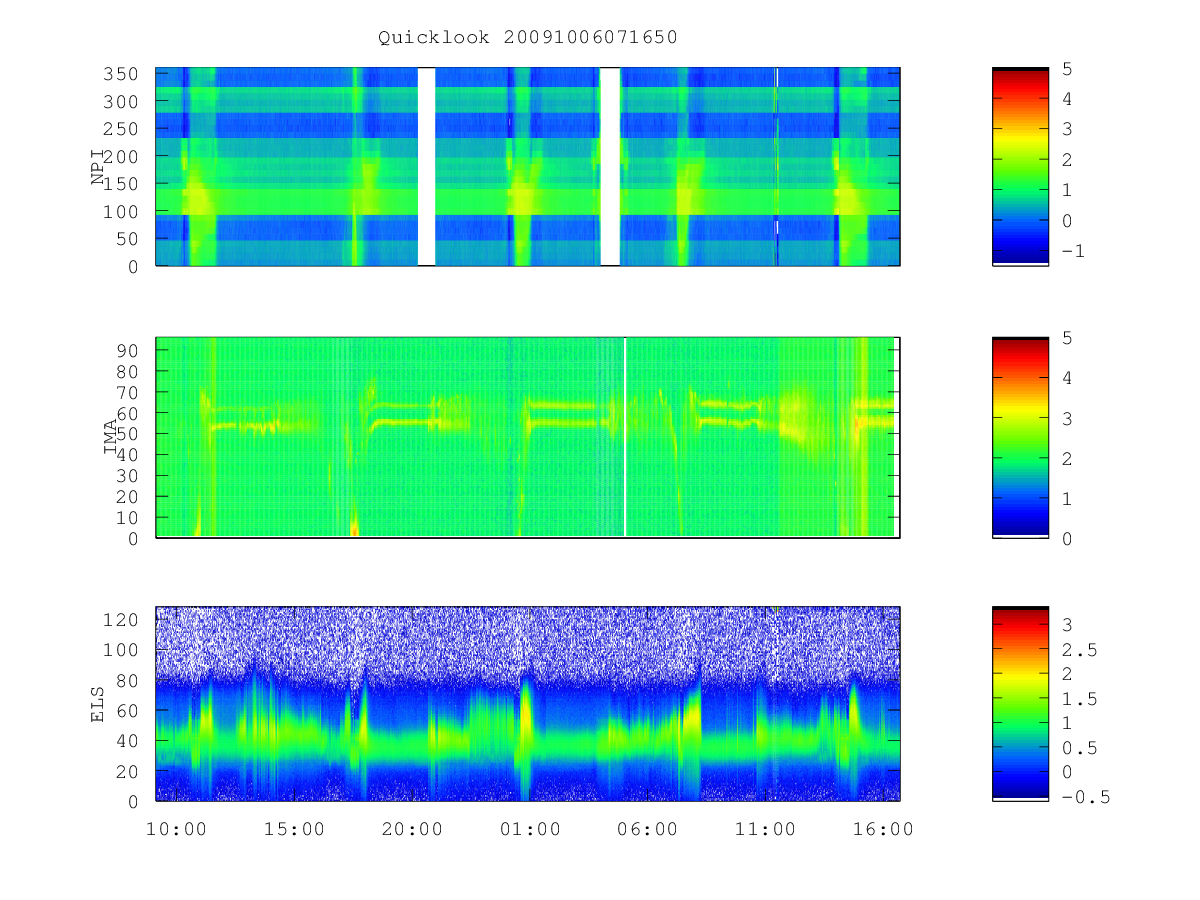
Task: Click the IMA panel colorbar
Action: [x=1020, y=438]
